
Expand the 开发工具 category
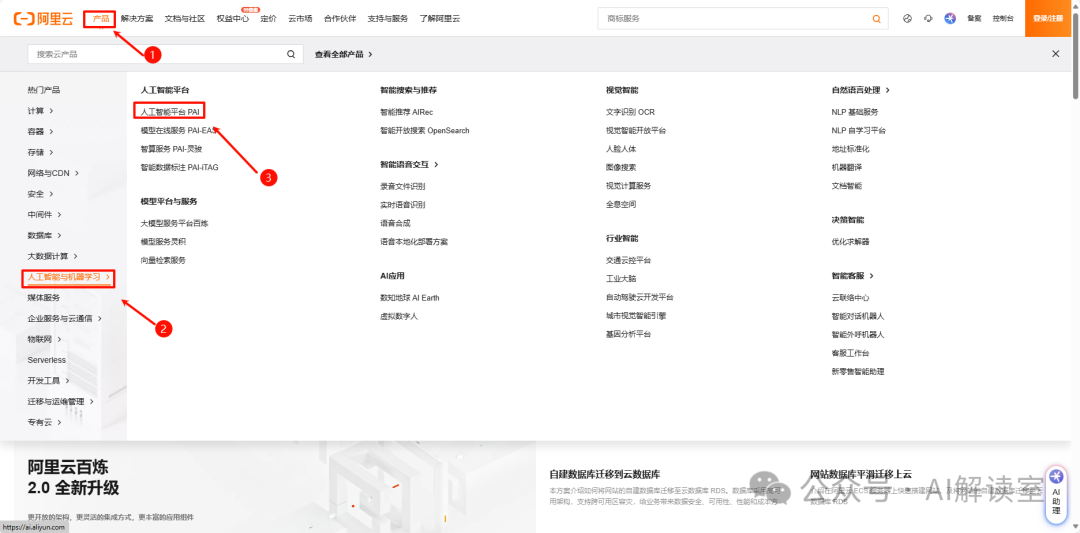[x=48, y=380]
